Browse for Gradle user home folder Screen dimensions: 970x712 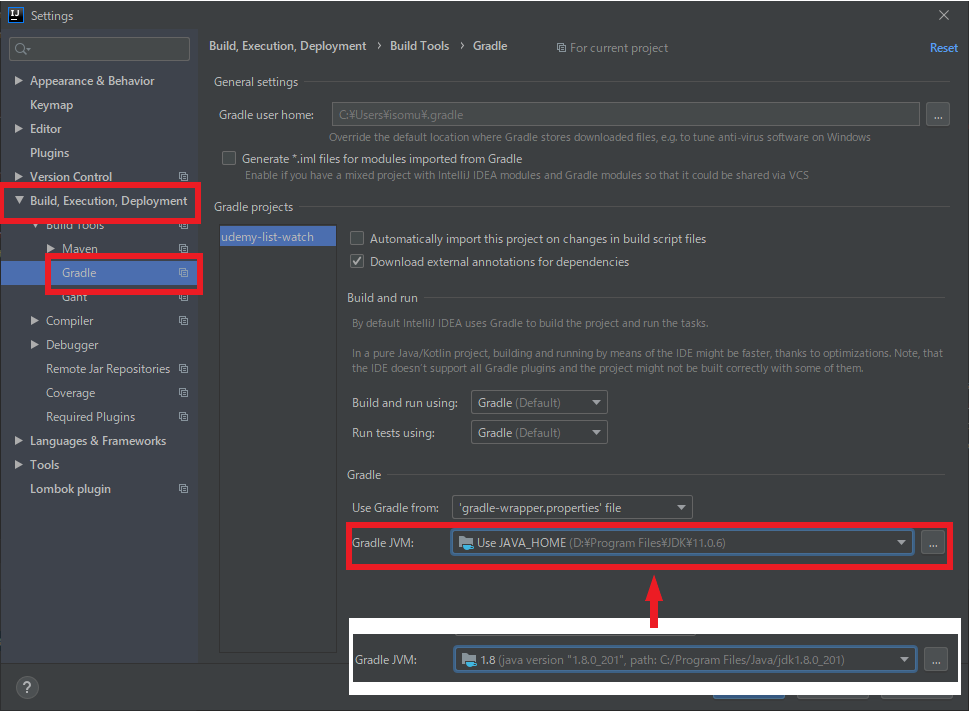[938, 114]
